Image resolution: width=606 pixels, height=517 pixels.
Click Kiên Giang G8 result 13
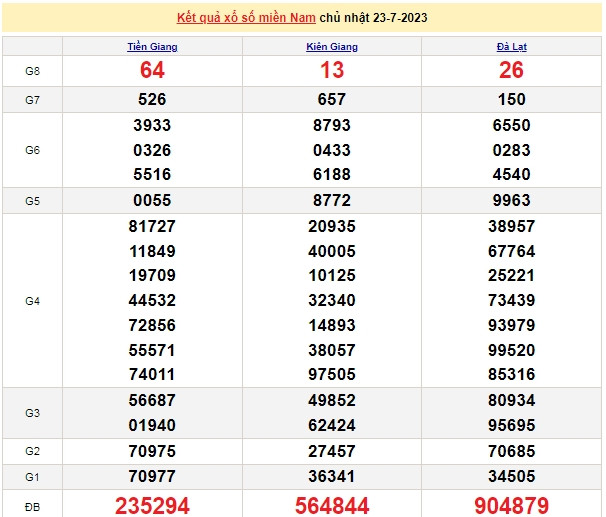click(331, 70)
